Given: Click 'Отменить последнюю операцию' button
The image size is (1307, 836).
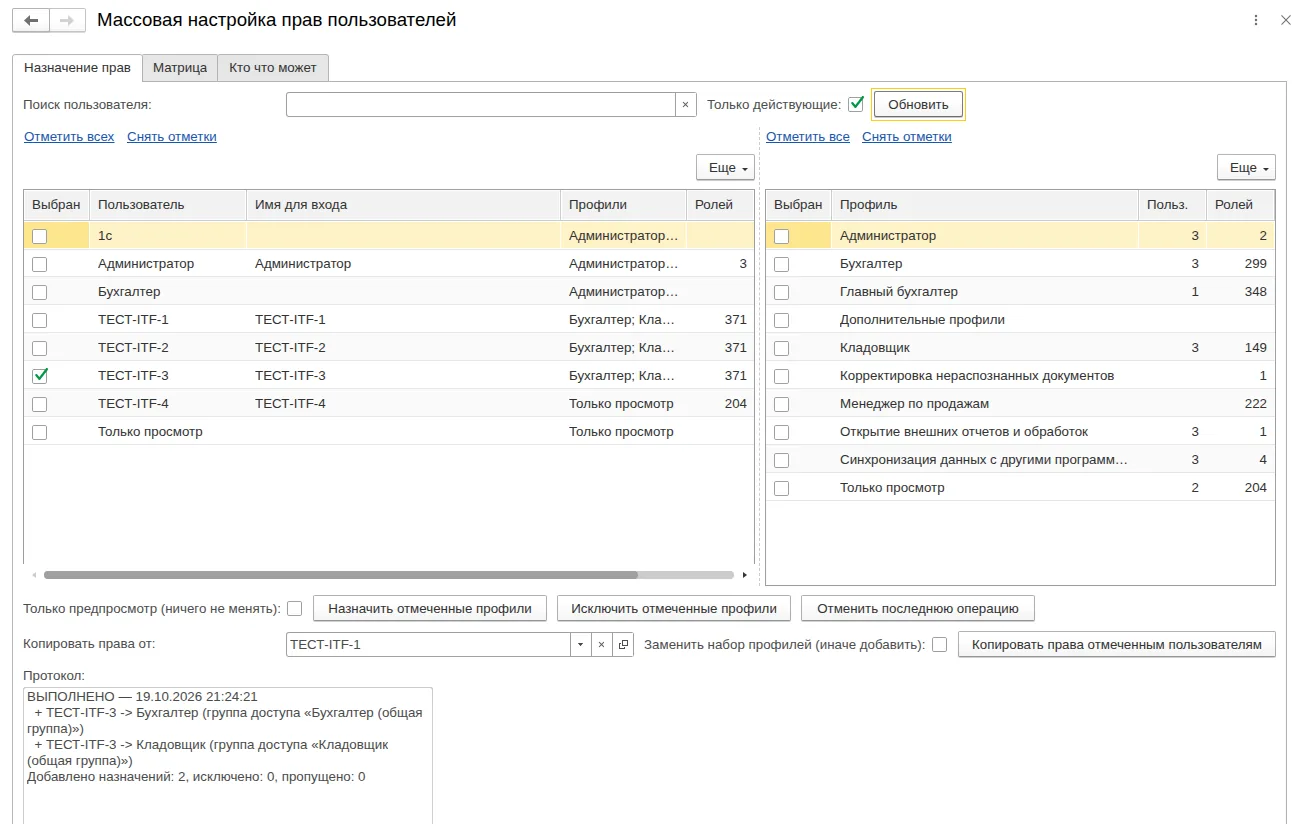Looking at the screenshot, I should (917, 608).
